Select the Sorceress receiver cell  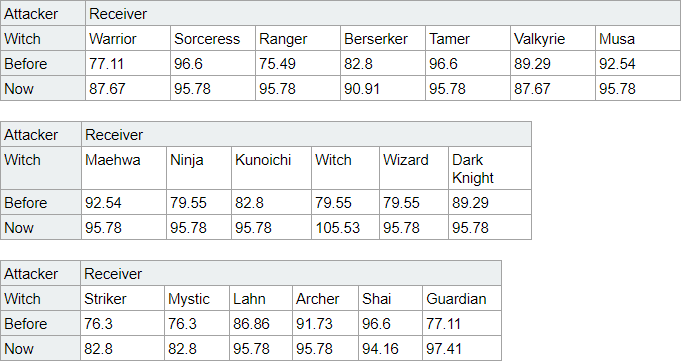click(x=213, y=39)
